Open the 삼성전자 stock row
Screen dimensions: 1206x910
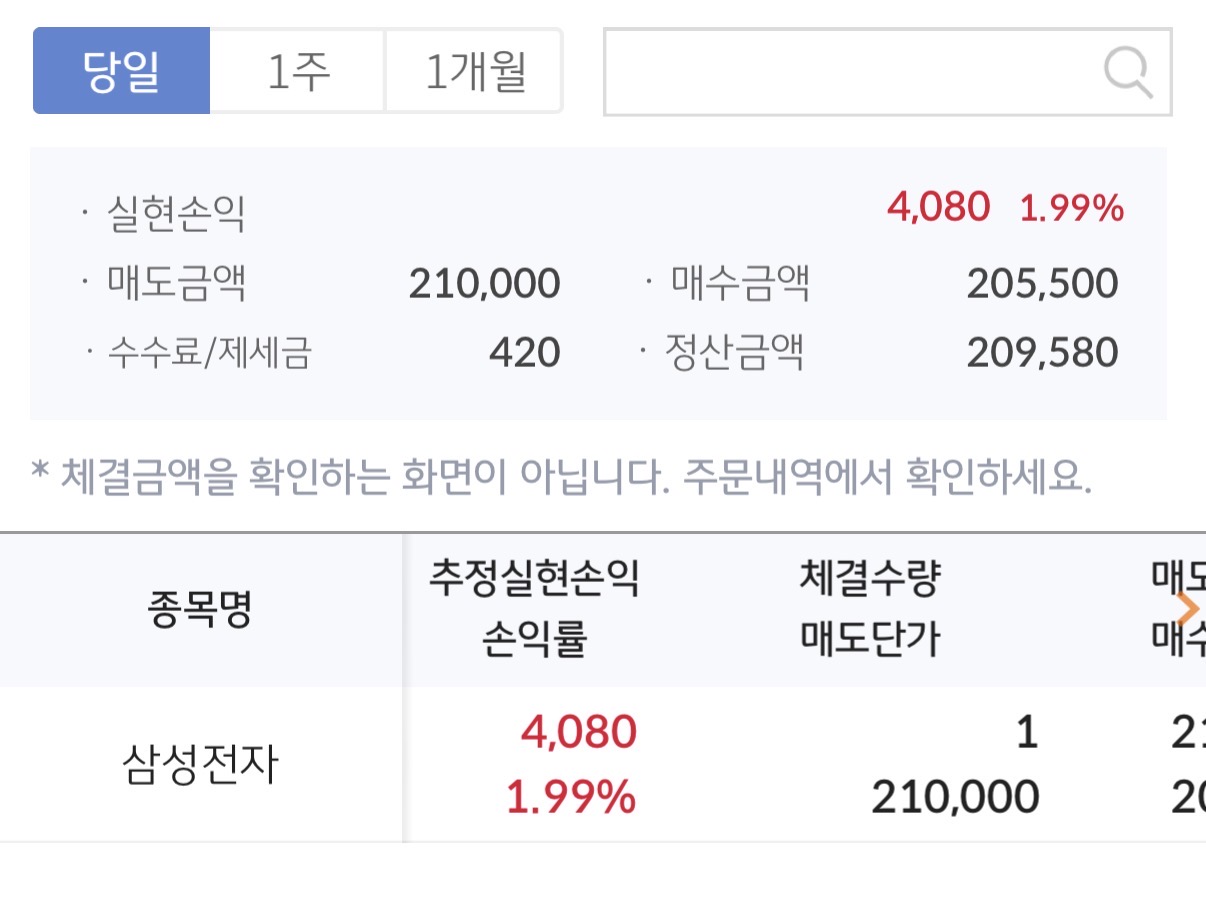[x=199, y=766]
